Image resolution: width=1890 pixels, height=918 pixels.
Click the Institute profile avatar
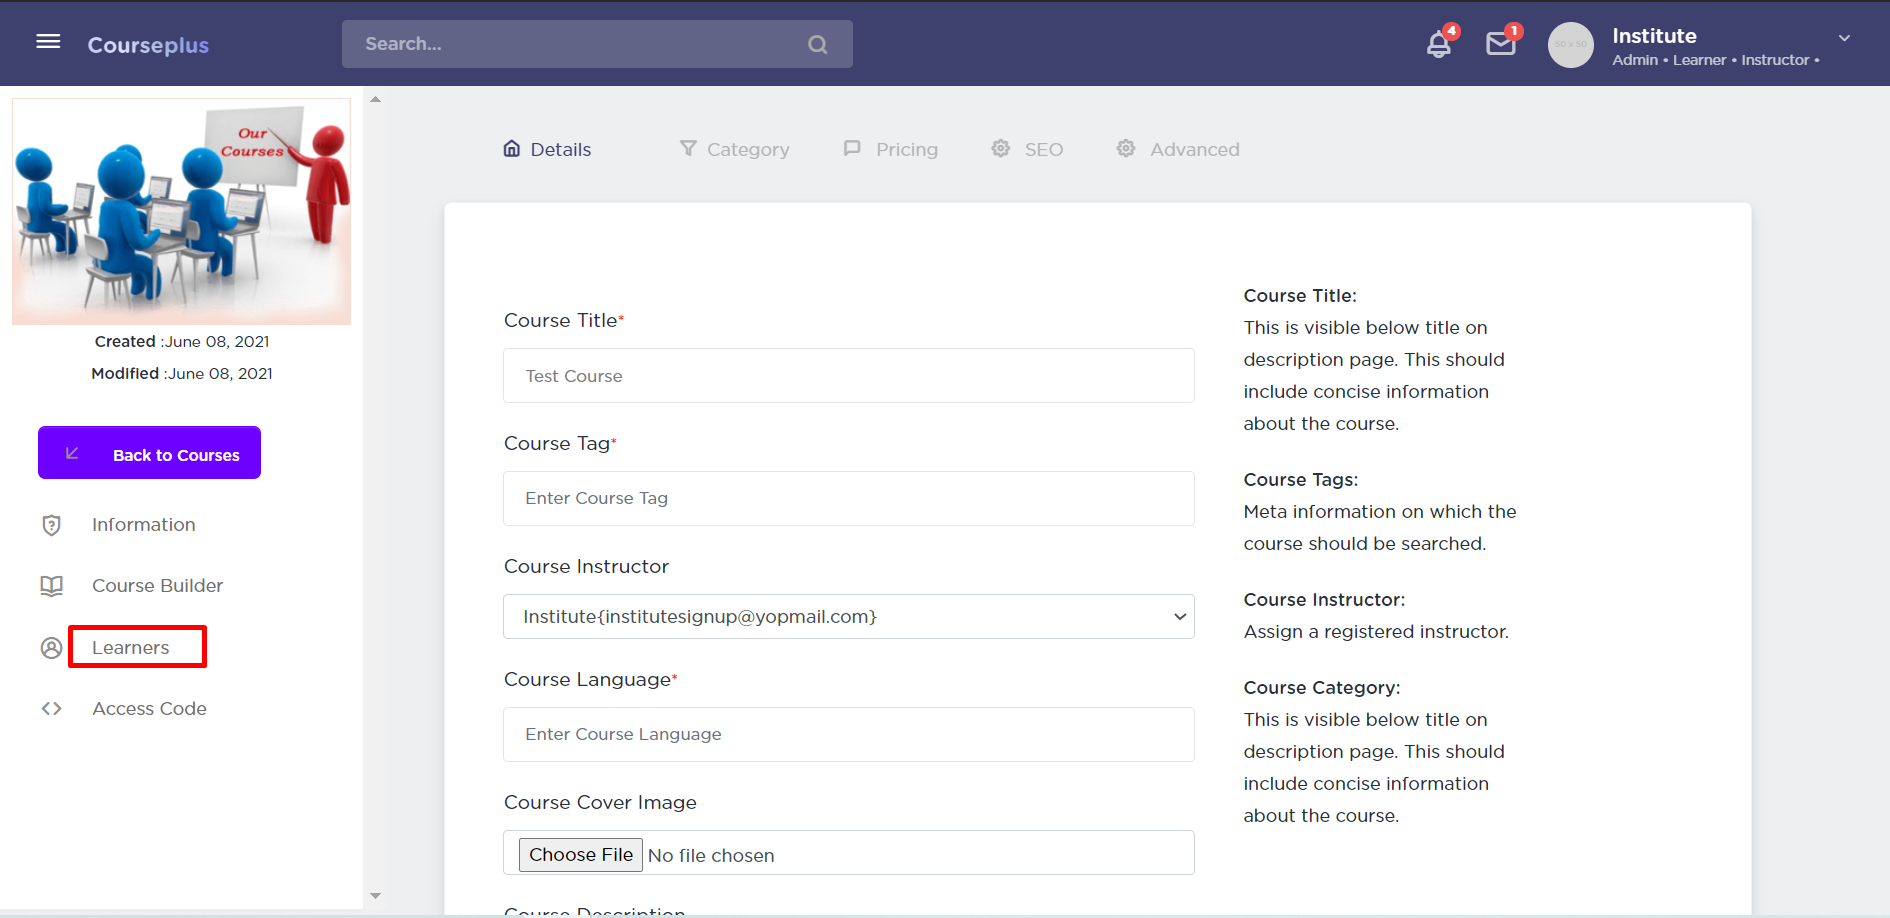coord(1570,45)
